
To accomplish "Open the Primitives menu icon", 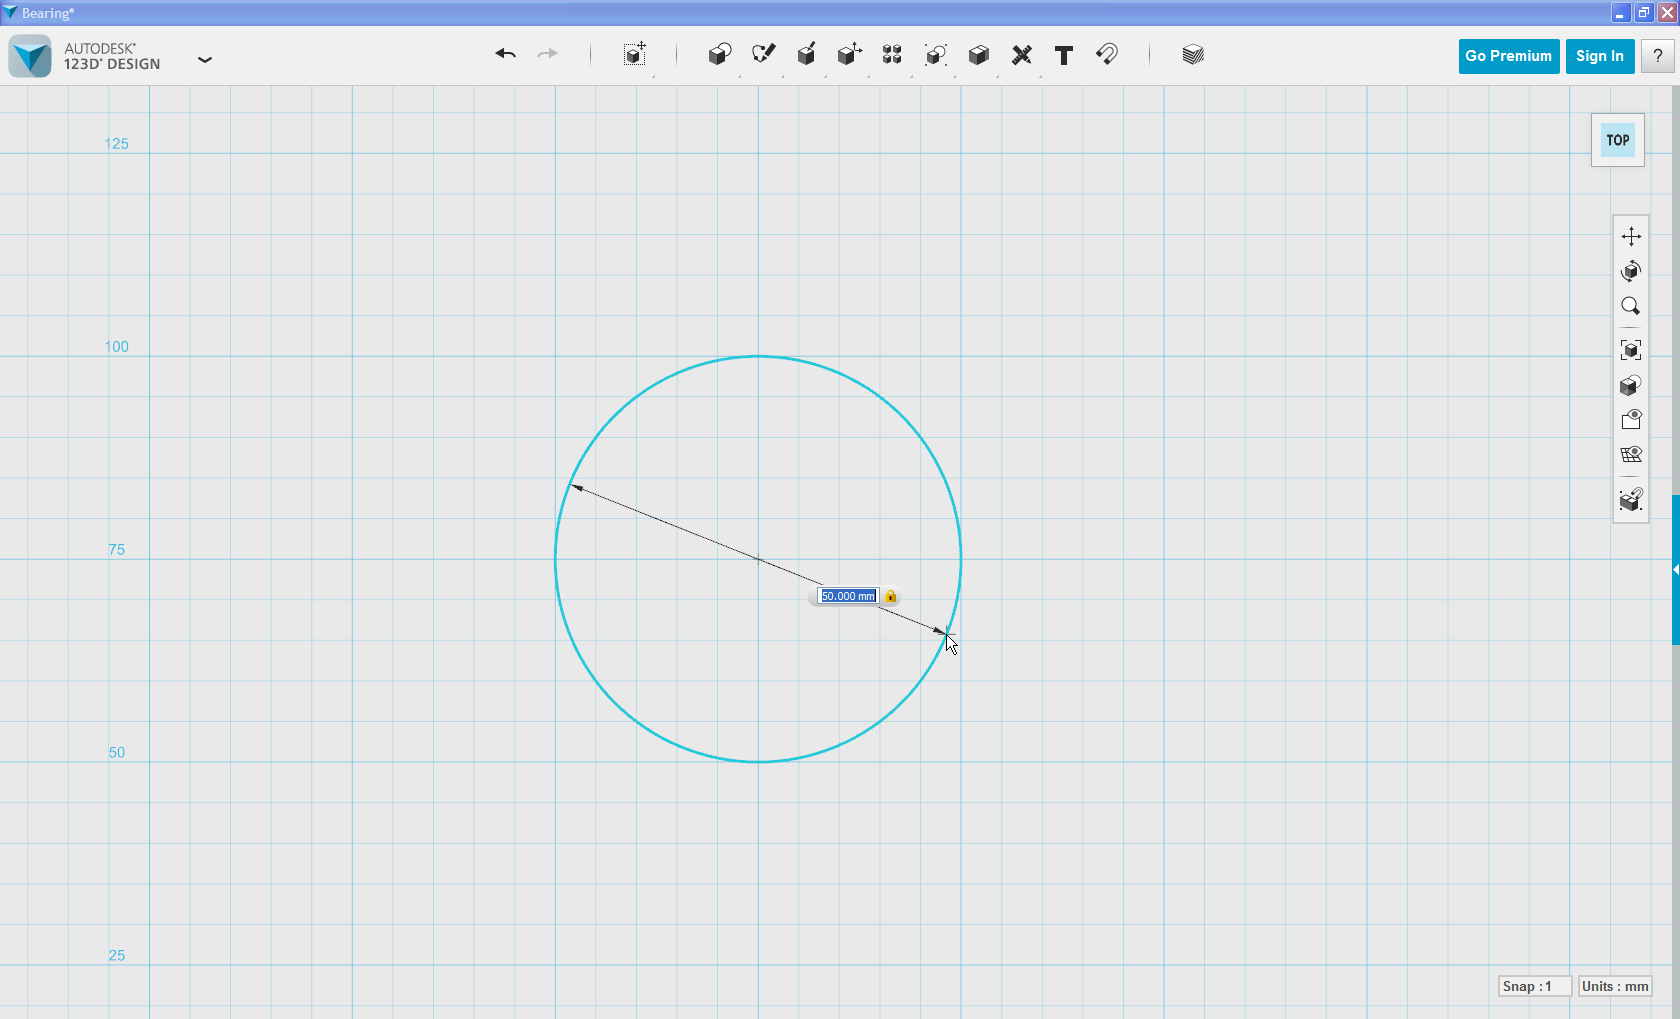I will coord(720,55).
